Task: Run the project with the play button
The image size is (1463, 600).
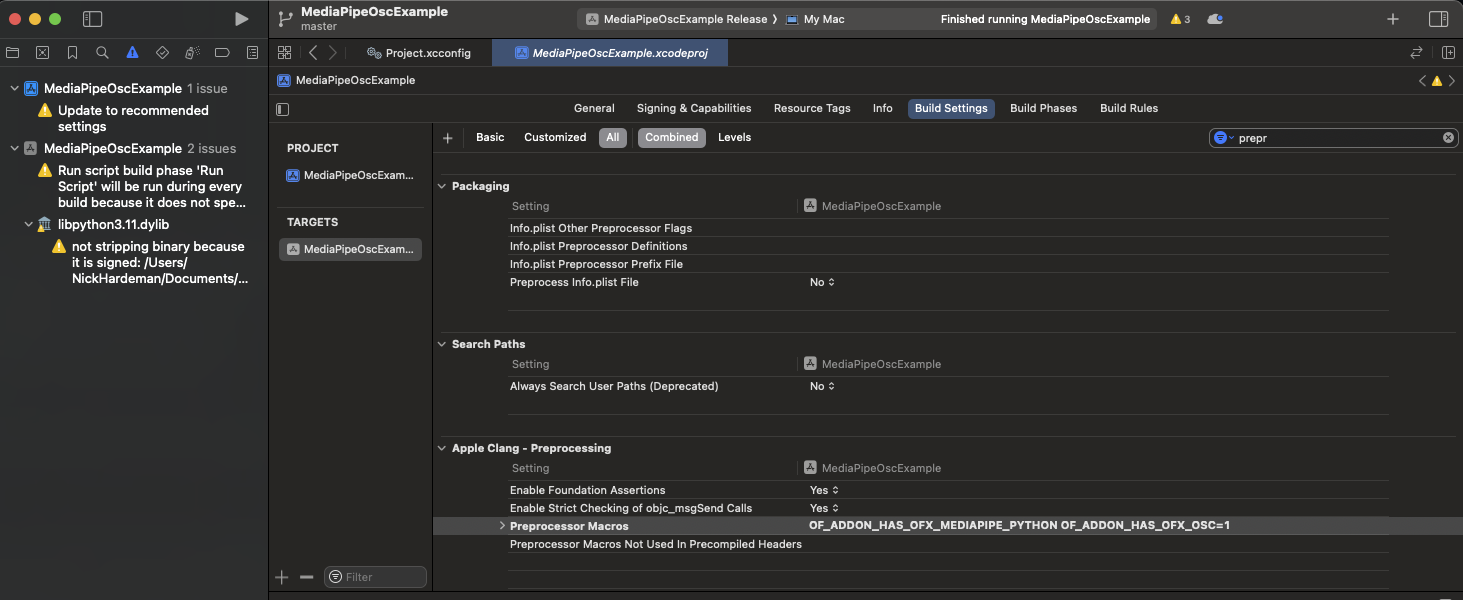Action: [241, 19]
